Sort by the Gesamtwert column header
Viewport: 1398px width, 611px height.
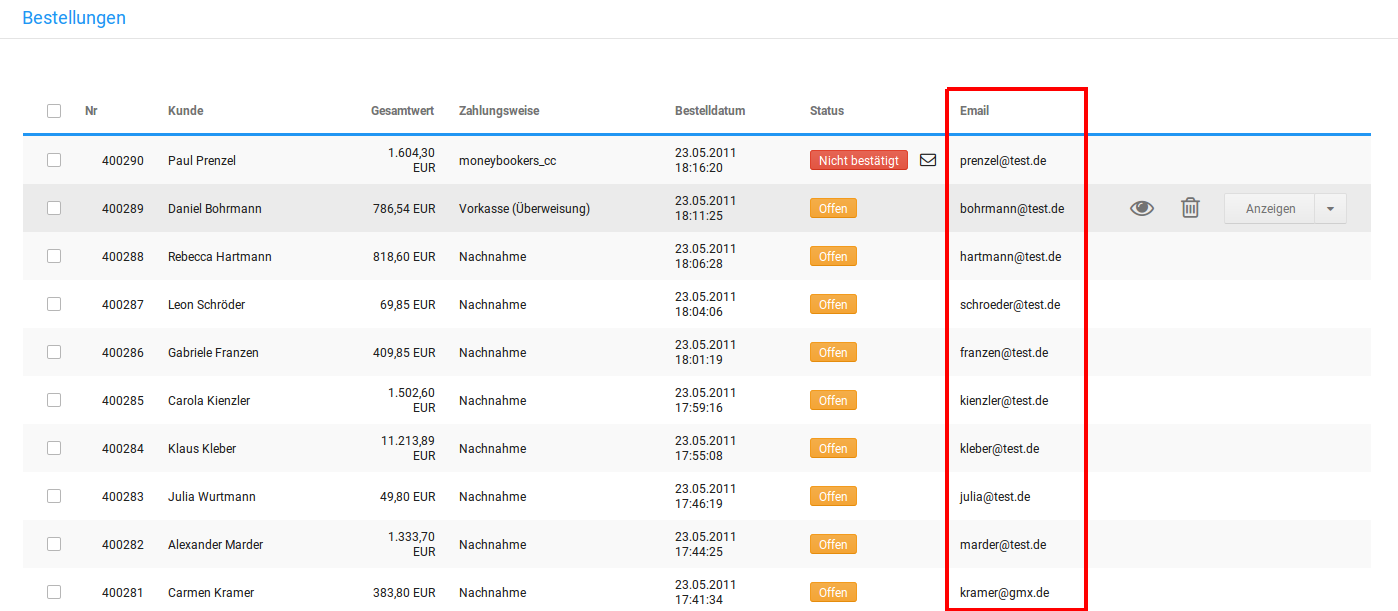pyautogui.click(x=403, y=111)
